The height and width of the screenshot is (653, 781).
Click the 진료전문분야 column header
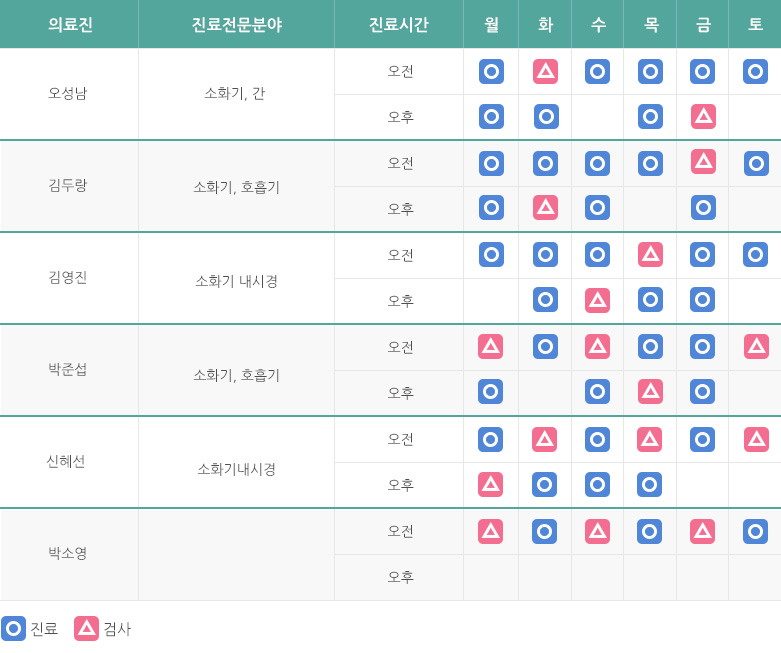click(236, 25)
